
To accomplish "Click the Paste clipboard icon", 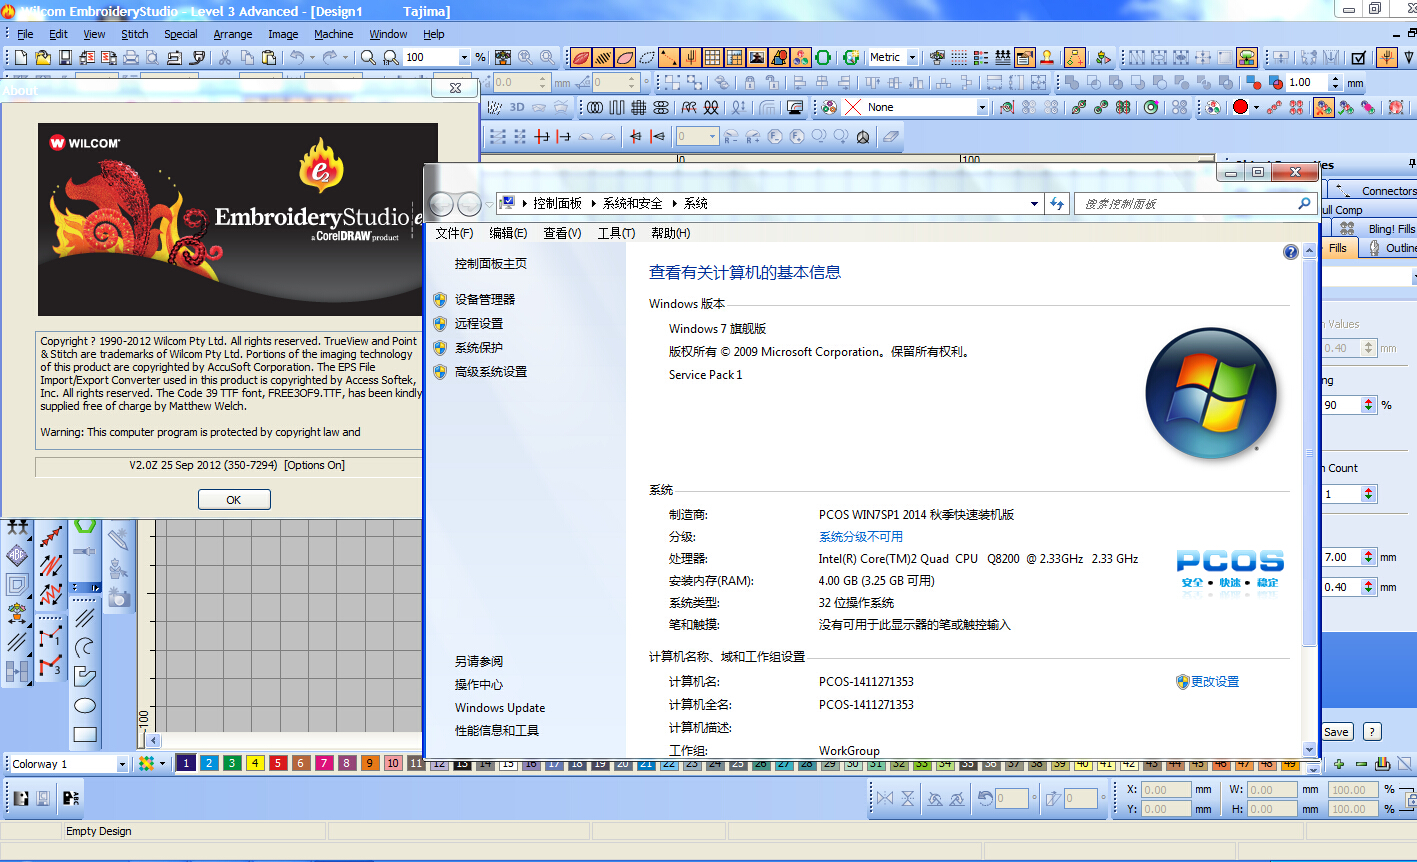I will 268,57.
